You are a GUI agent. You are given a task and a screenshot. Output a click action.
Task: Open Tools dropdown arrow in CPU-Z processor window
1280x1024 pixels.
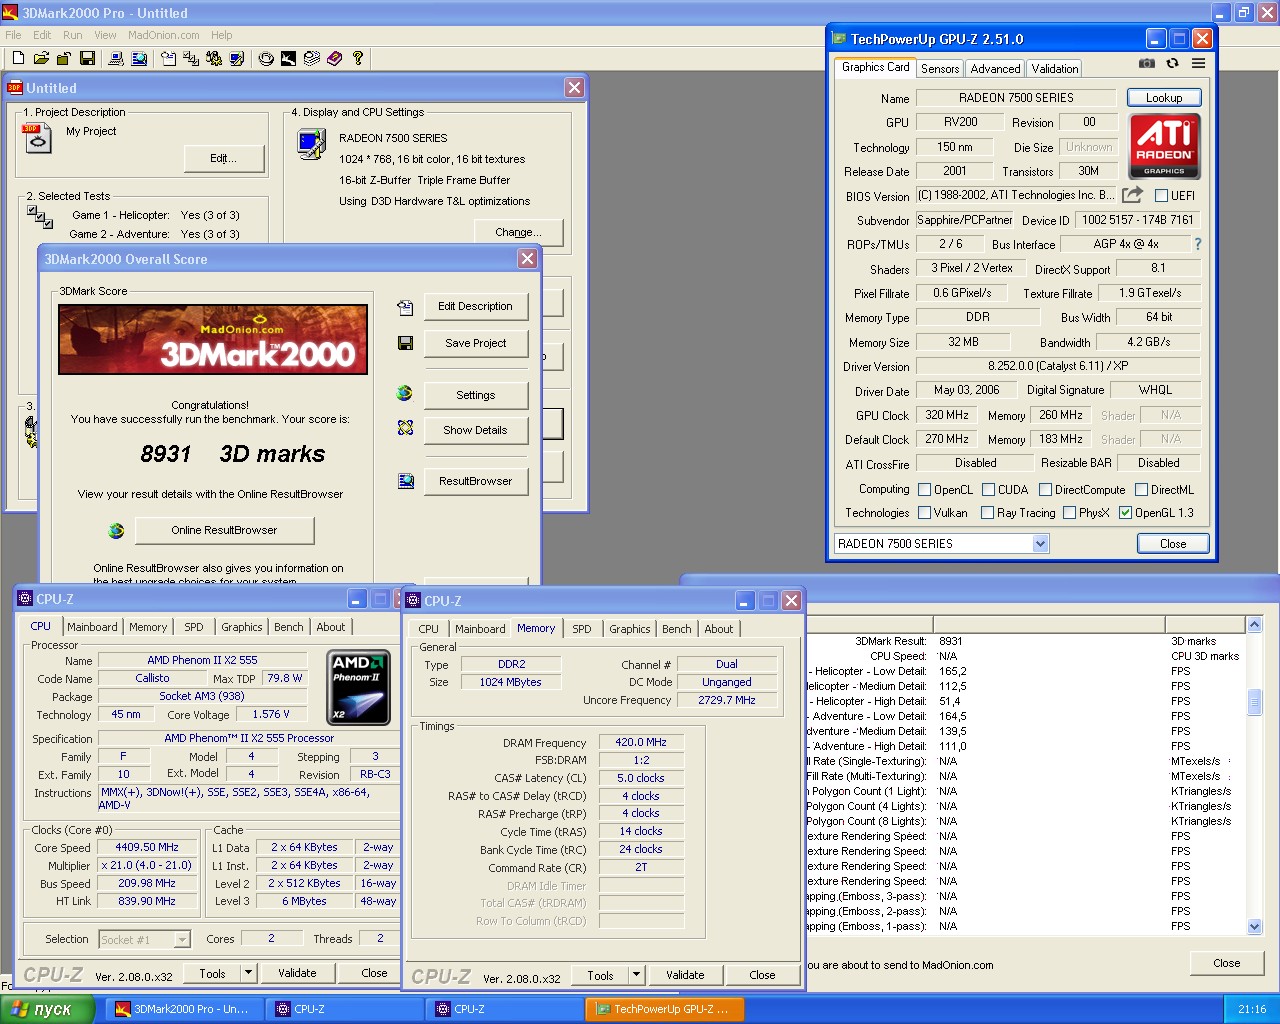point(248,973)
